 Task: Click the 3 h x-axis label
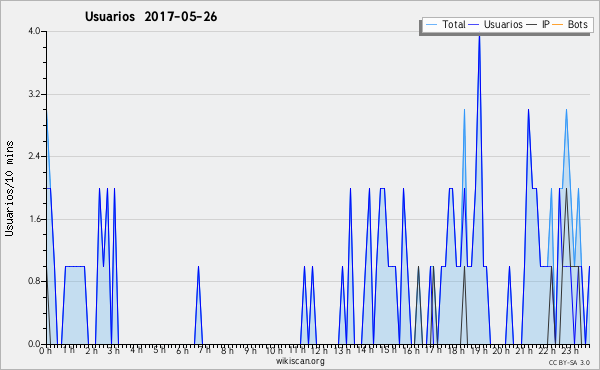114,350
